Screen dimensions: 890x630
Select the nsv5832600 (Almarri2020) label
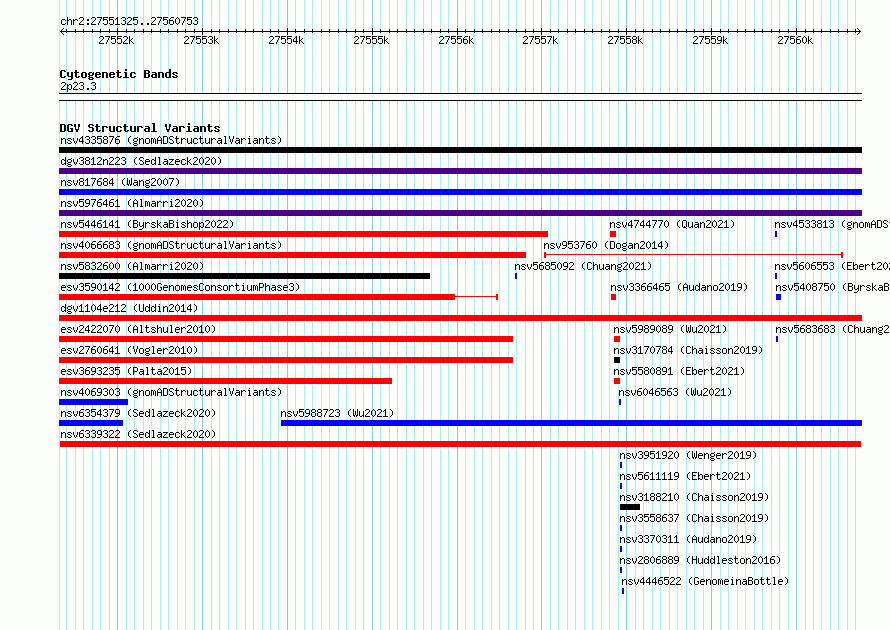coord(132,266)
